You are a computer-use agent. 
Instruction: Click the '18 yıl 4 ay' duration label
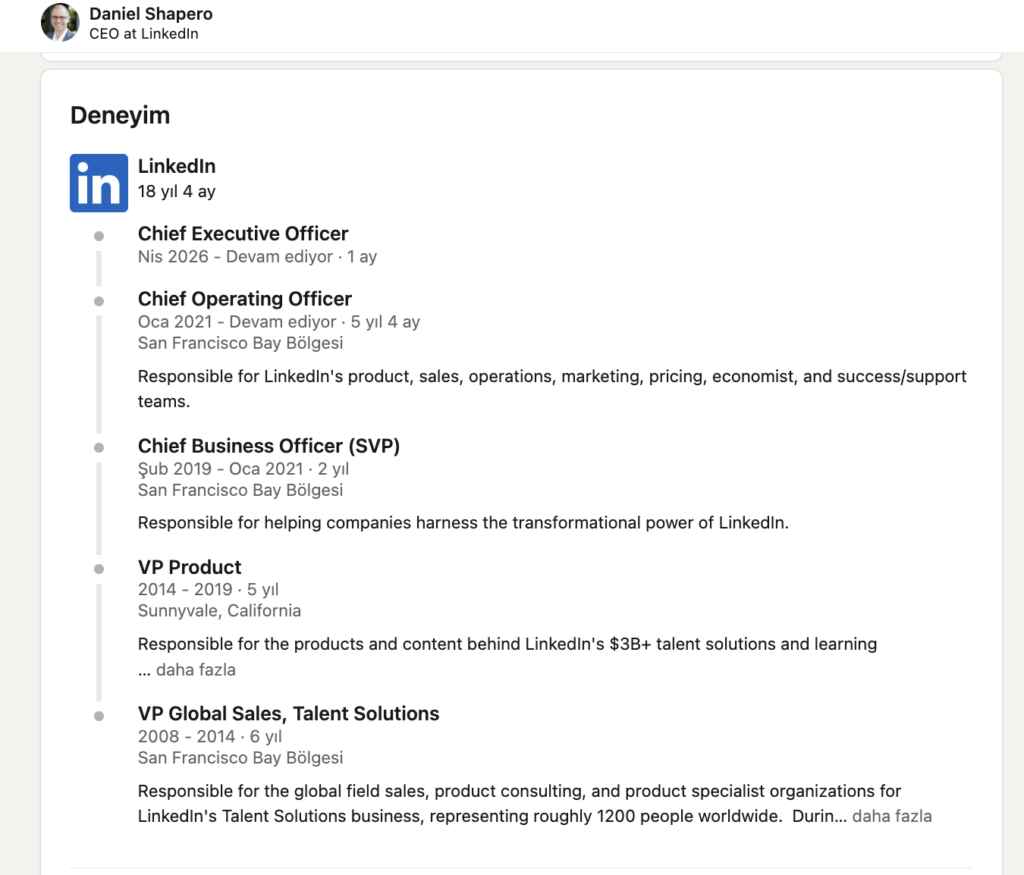tap(176, 190)
